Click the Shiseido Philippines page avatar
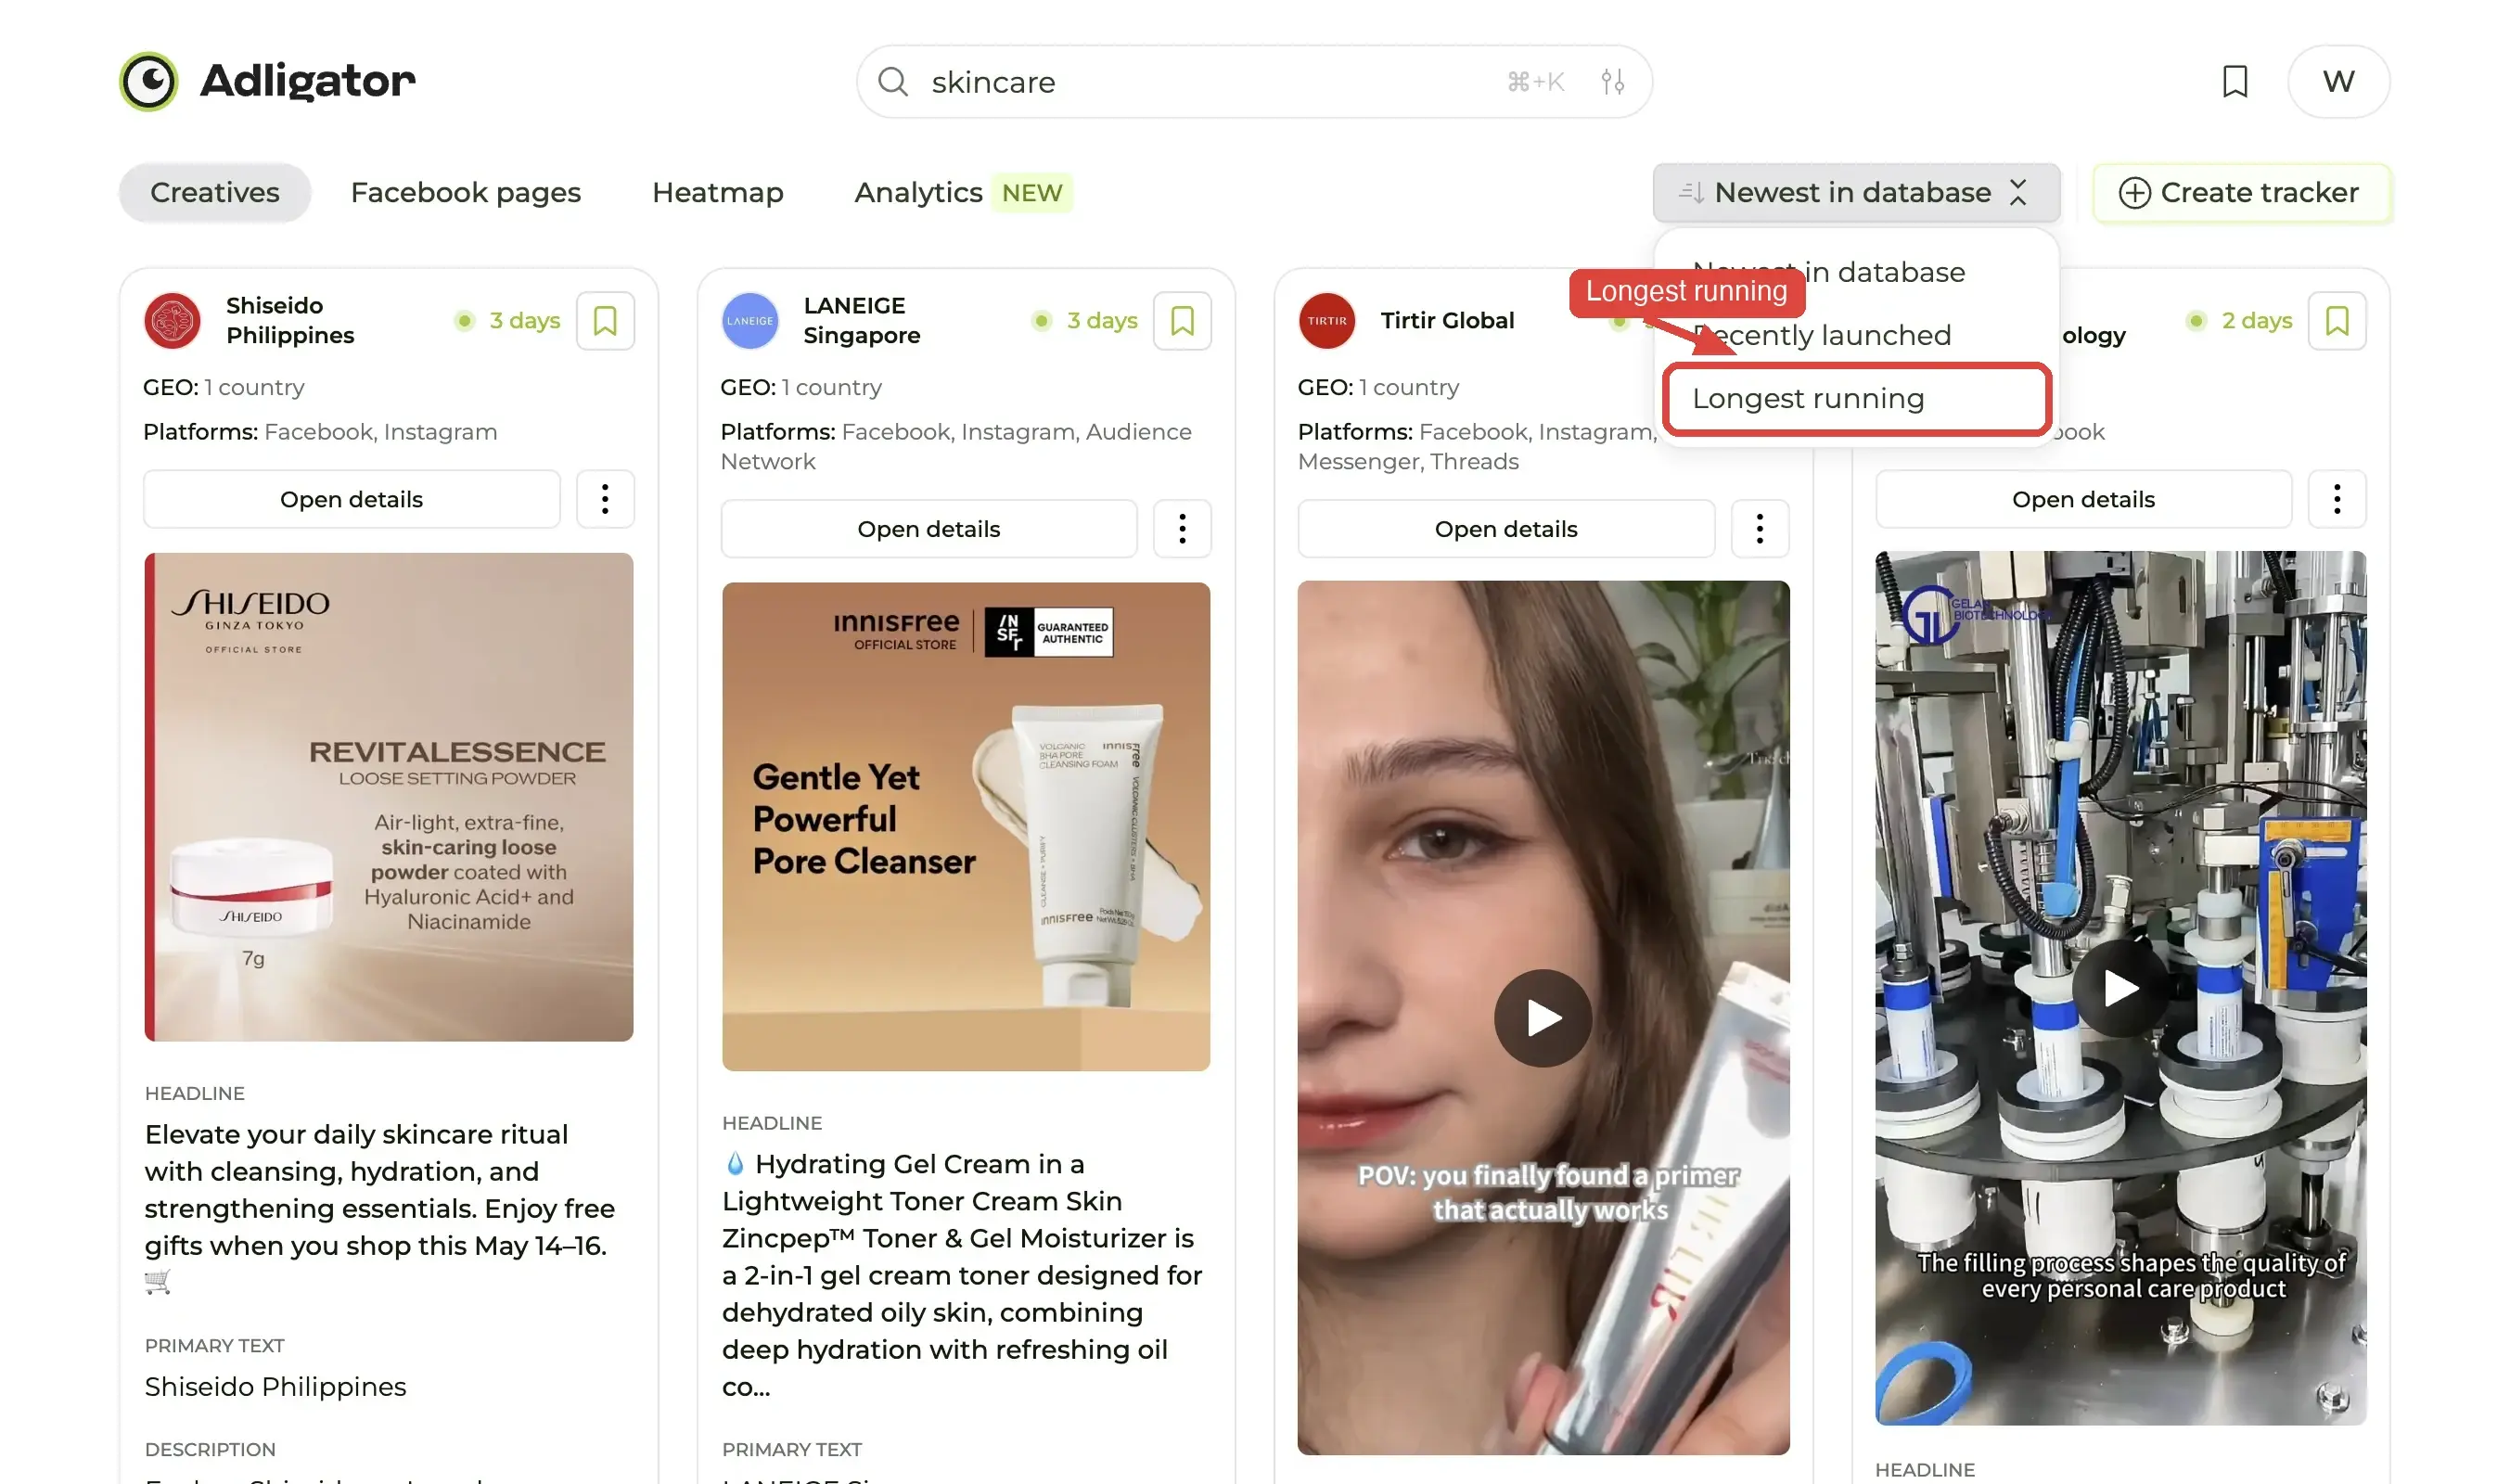Screen dimensions: 2510x1484 tap(172, 321)
